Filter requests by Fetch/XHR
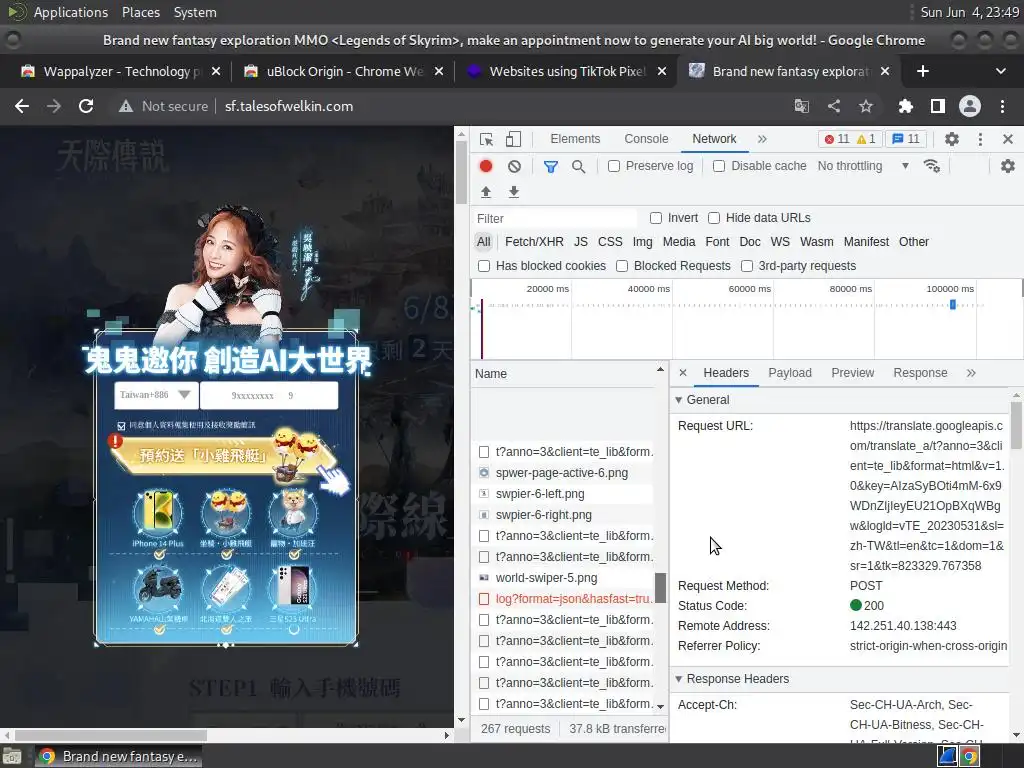 point(534,242)
